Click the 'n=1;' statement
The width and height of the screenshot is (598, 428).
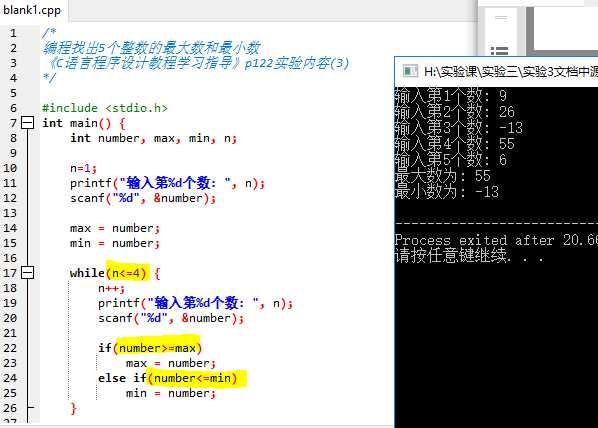[83, 168]
